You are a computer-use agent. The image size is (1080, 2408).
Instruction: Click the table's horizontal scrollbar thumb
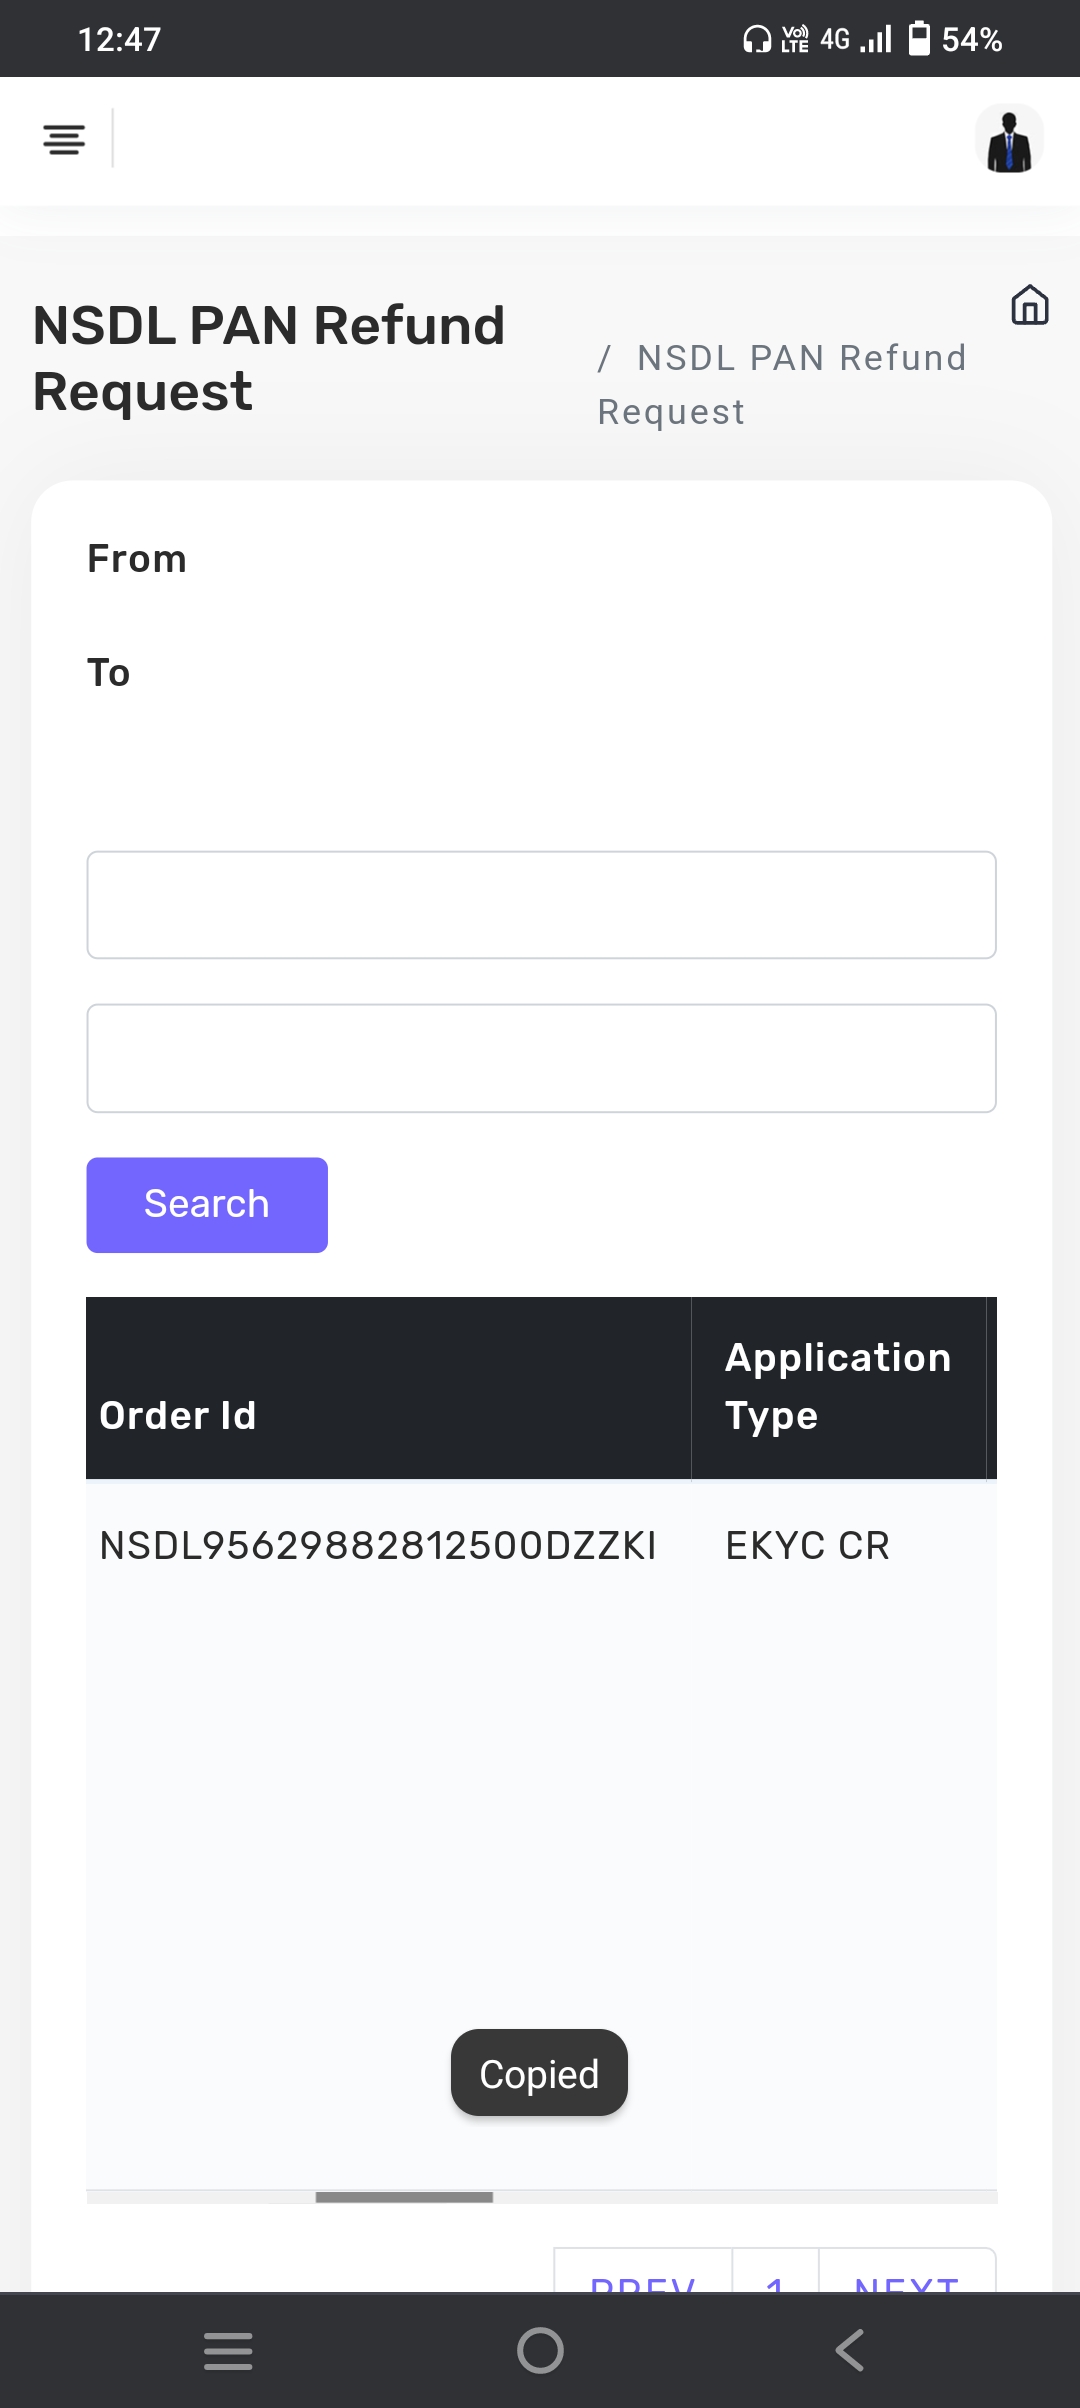tap(404, 2197)
